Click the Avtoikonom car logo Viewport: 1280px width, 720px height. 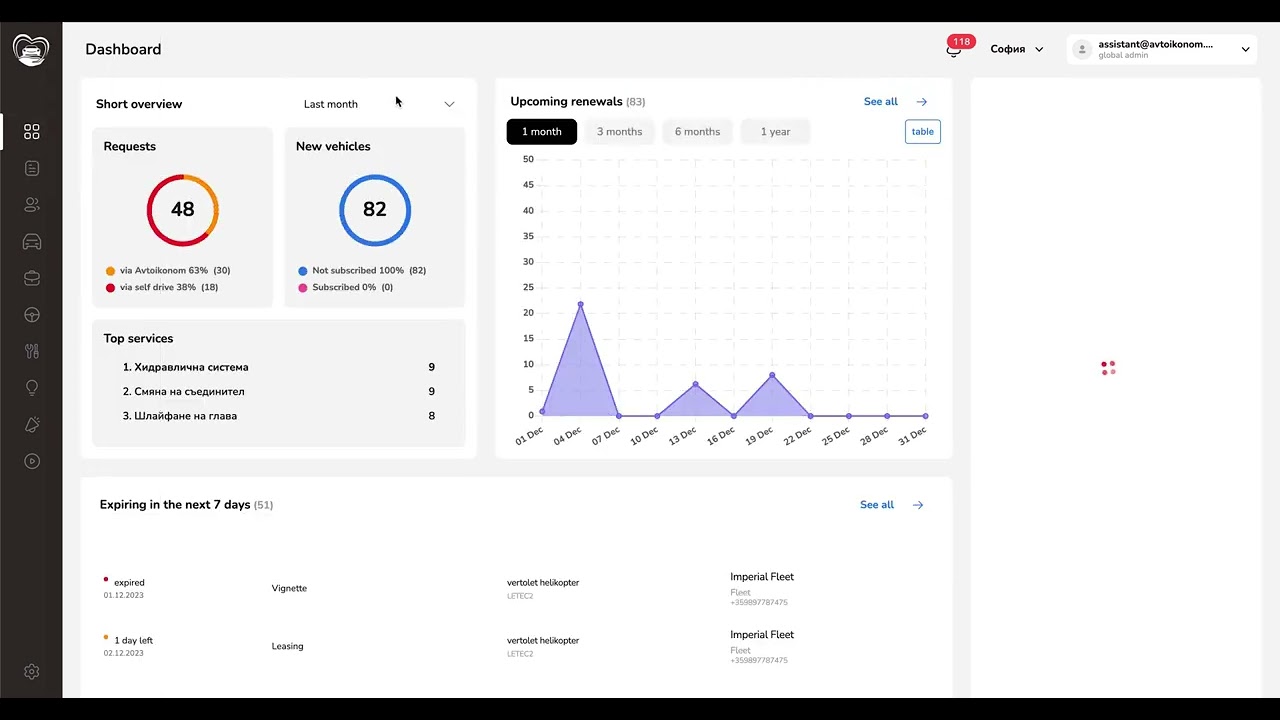coord(31,50)
